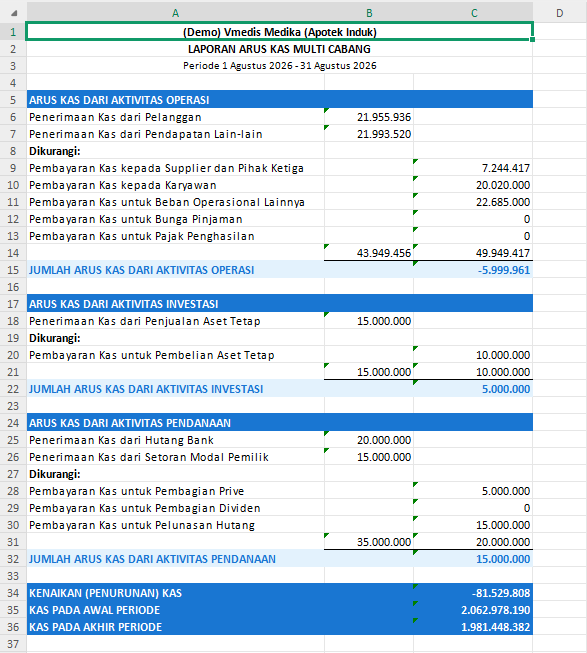The width and height of the screenshot is (587, 653).
Task: Click the Select All corner triangle
Action: coord(14,13)
